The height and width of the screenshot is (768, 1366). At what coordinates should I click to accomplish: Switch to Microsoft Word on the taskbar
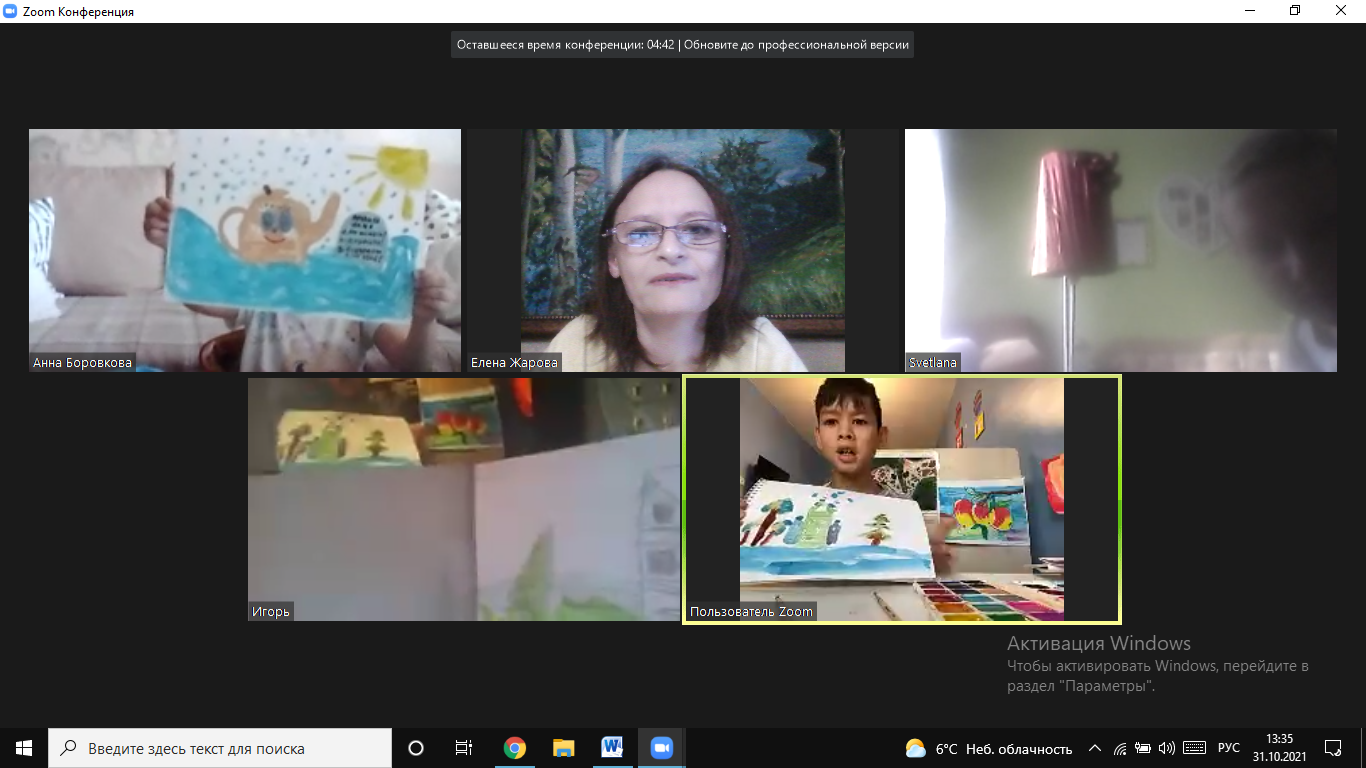point(612,748)
